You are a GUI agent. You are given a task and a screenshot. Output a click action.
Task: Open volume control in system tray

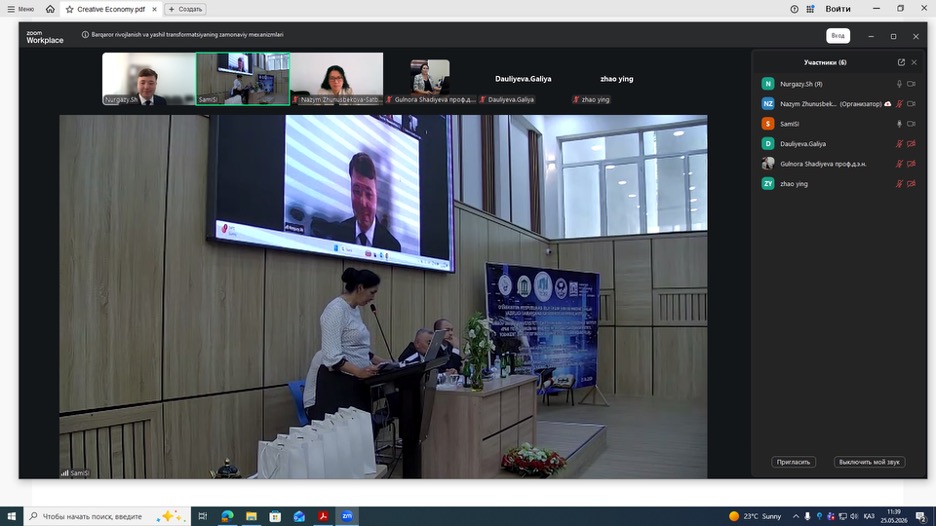coord(854,516)
